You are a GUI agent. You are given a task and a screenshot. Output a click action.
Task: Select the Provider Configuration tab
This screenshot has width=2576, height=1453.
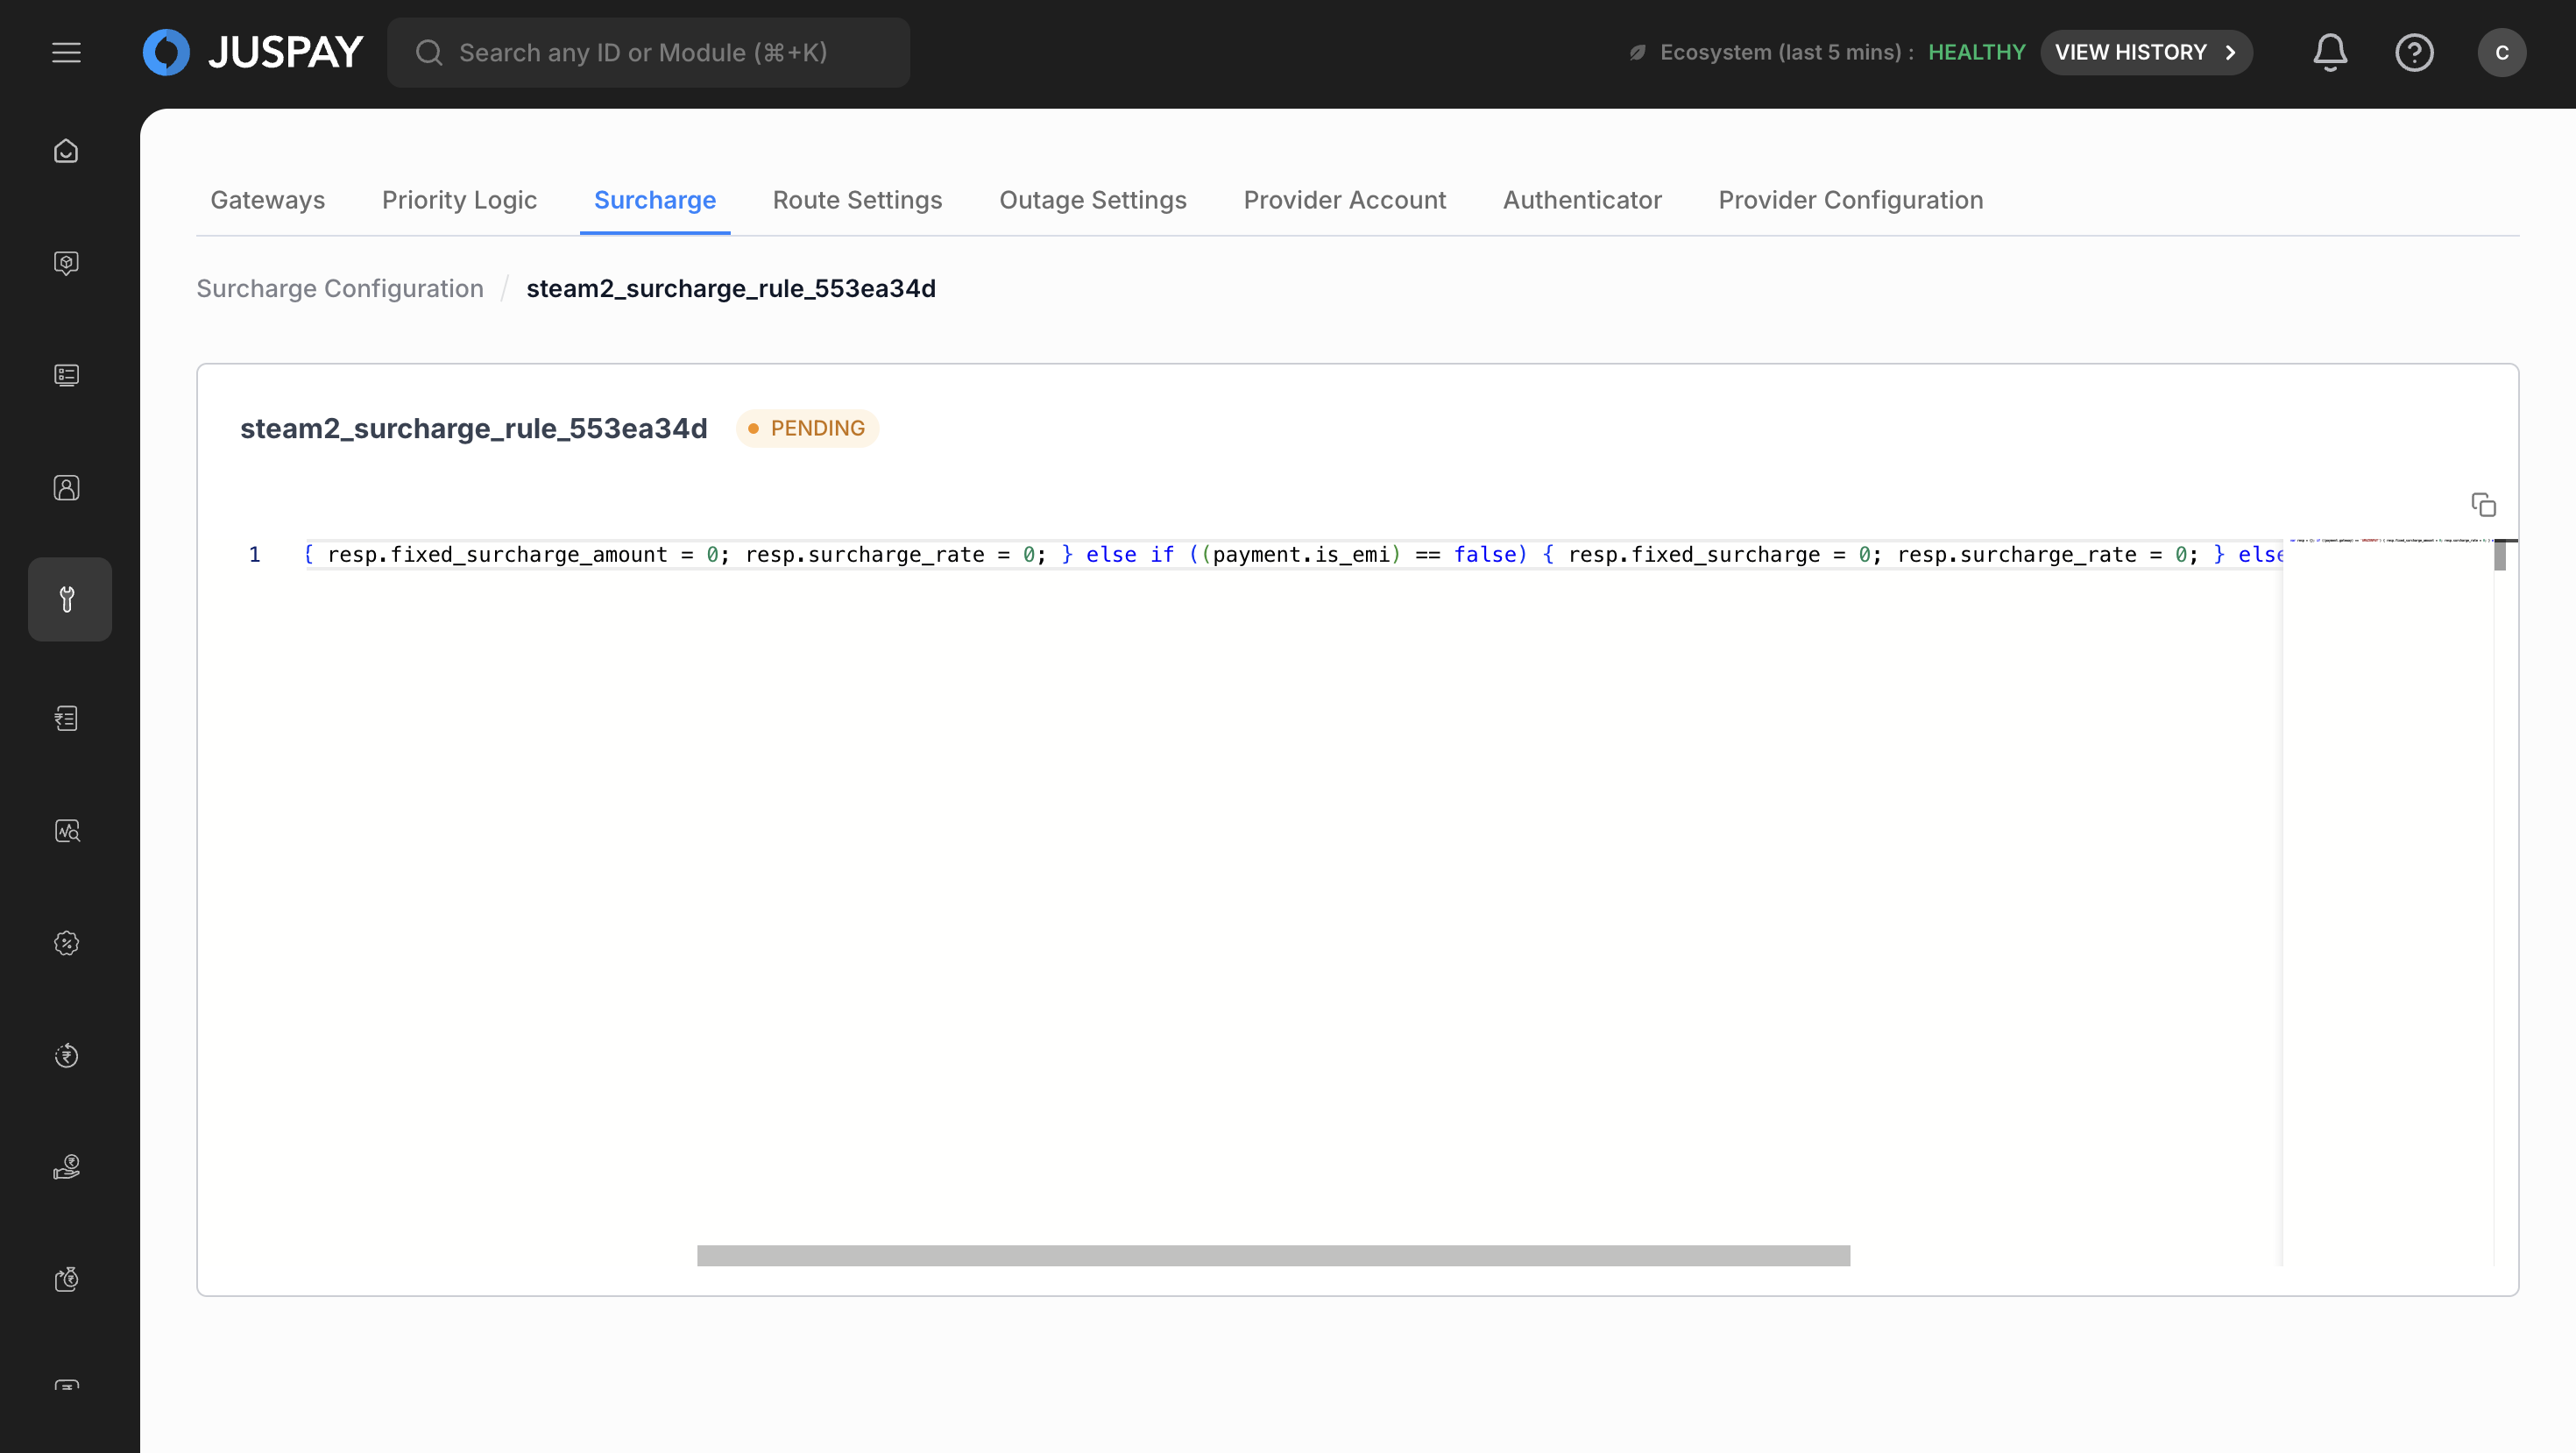tap(1850, 200)
